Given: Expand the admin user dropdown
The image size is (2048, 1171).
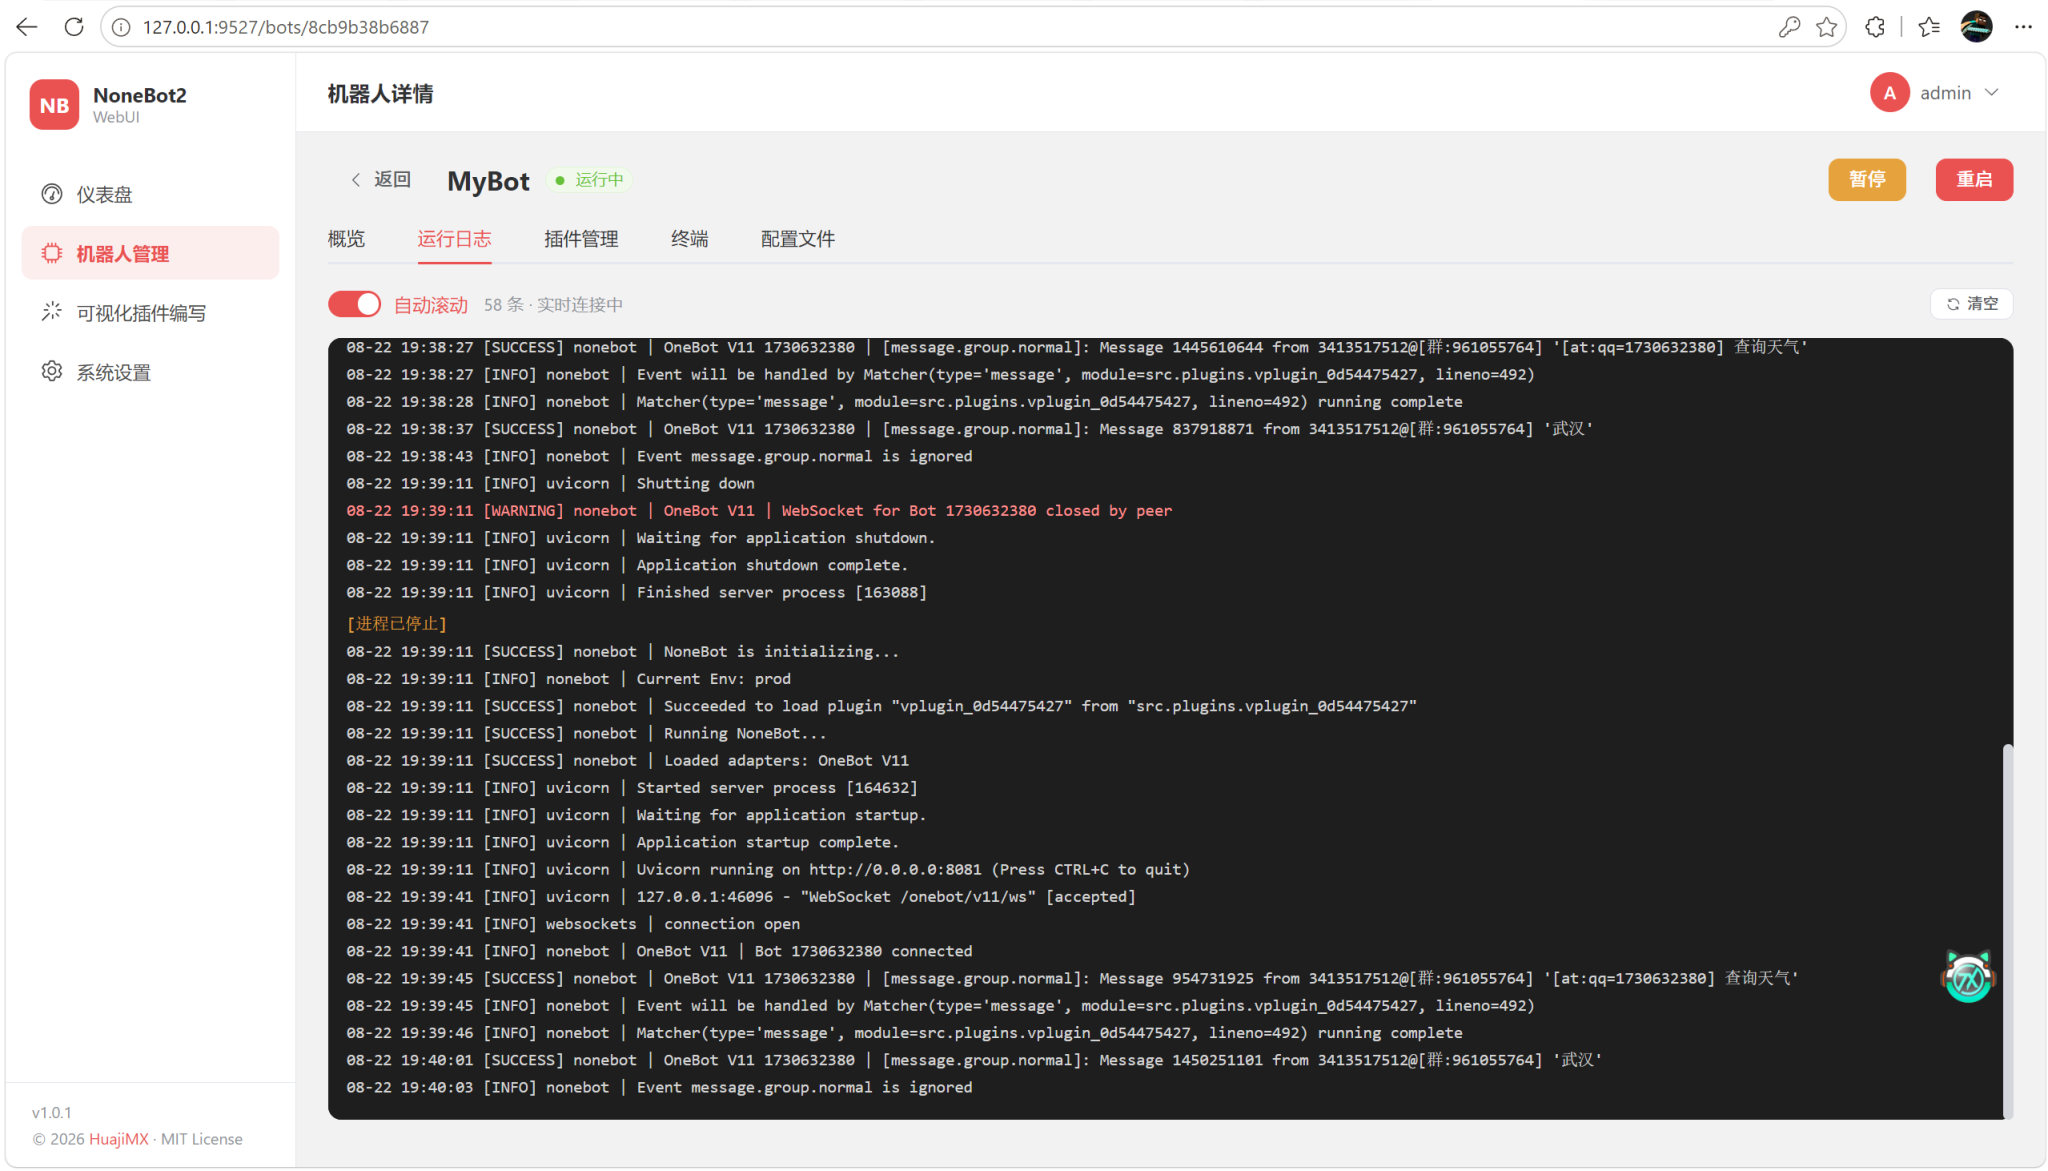Looking at the screenshot, I should [1991, 93].
